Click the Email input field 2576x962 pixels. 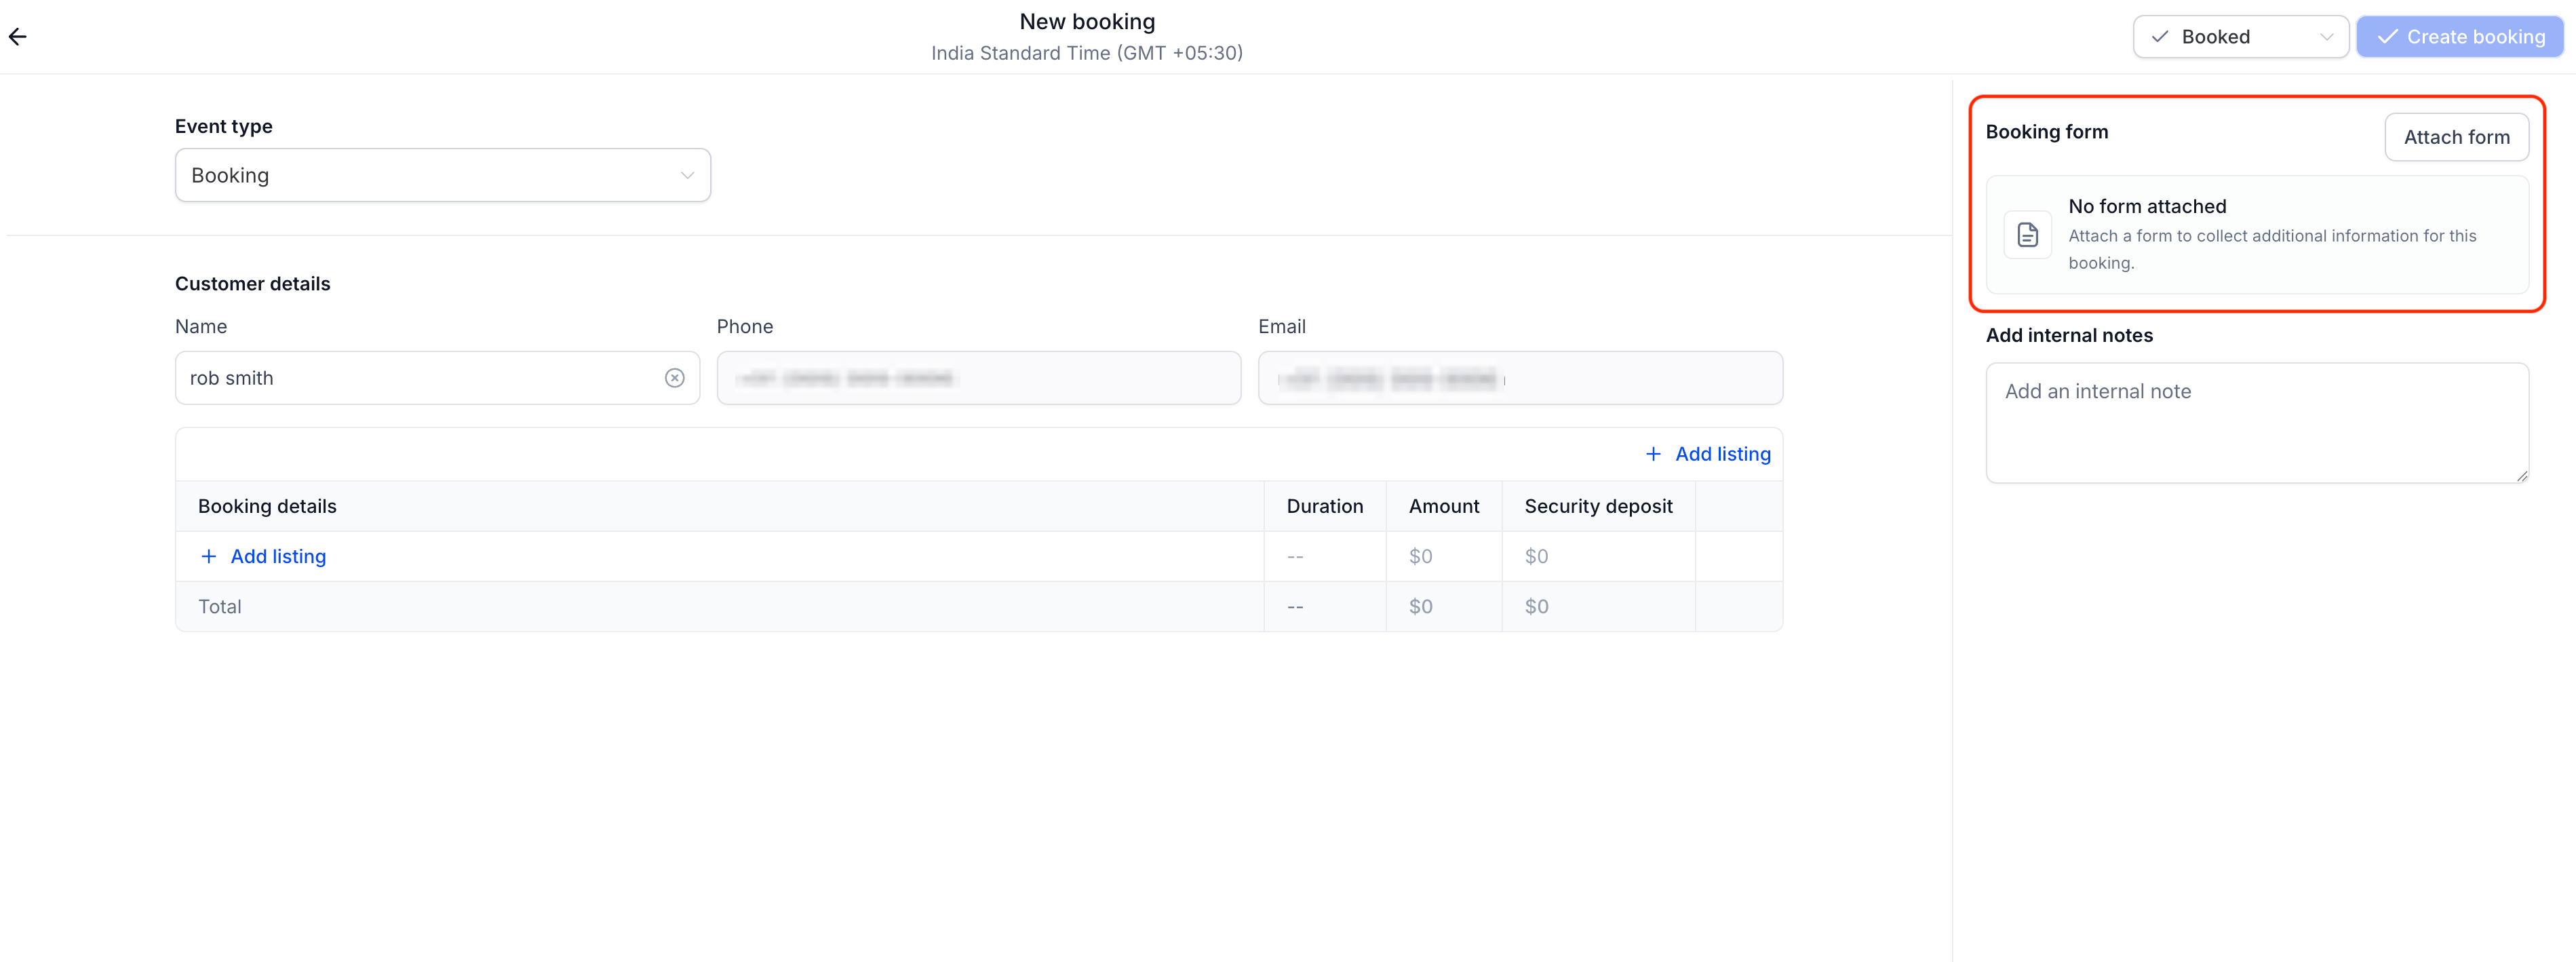pyautogui.click(x=1520, y=378)
